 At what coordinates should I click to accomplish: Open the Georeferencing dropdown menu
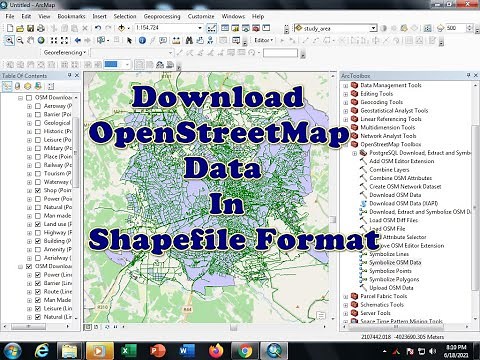pyautogui.click(x=65, y=53)
